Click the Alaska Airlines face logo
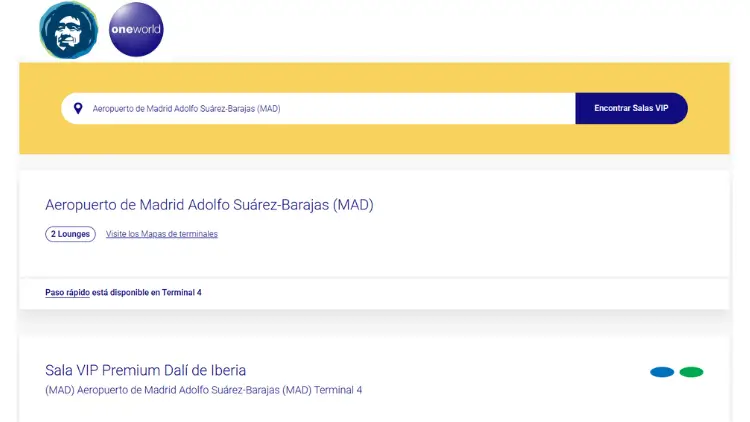This screenshot has height=422, width=750. click(x=68, y=30)
